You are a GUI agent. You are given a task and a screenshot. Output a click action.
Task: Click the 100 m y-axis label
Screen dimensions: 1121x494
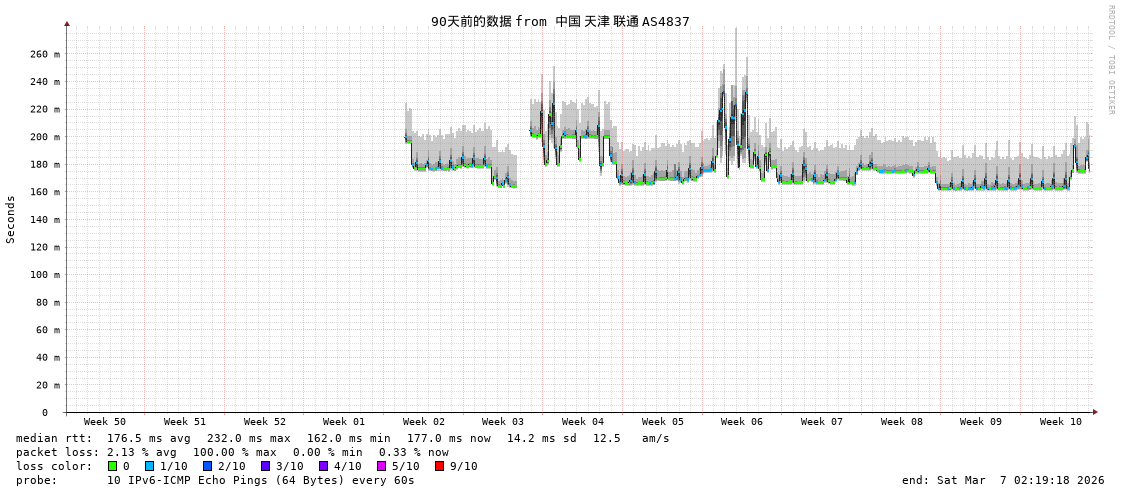coord(43,274)
